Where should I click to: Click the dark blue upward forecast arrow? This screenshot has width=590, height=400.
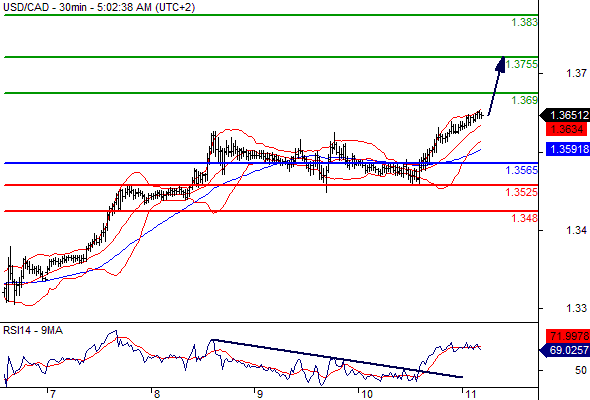[x=496, y=86]
